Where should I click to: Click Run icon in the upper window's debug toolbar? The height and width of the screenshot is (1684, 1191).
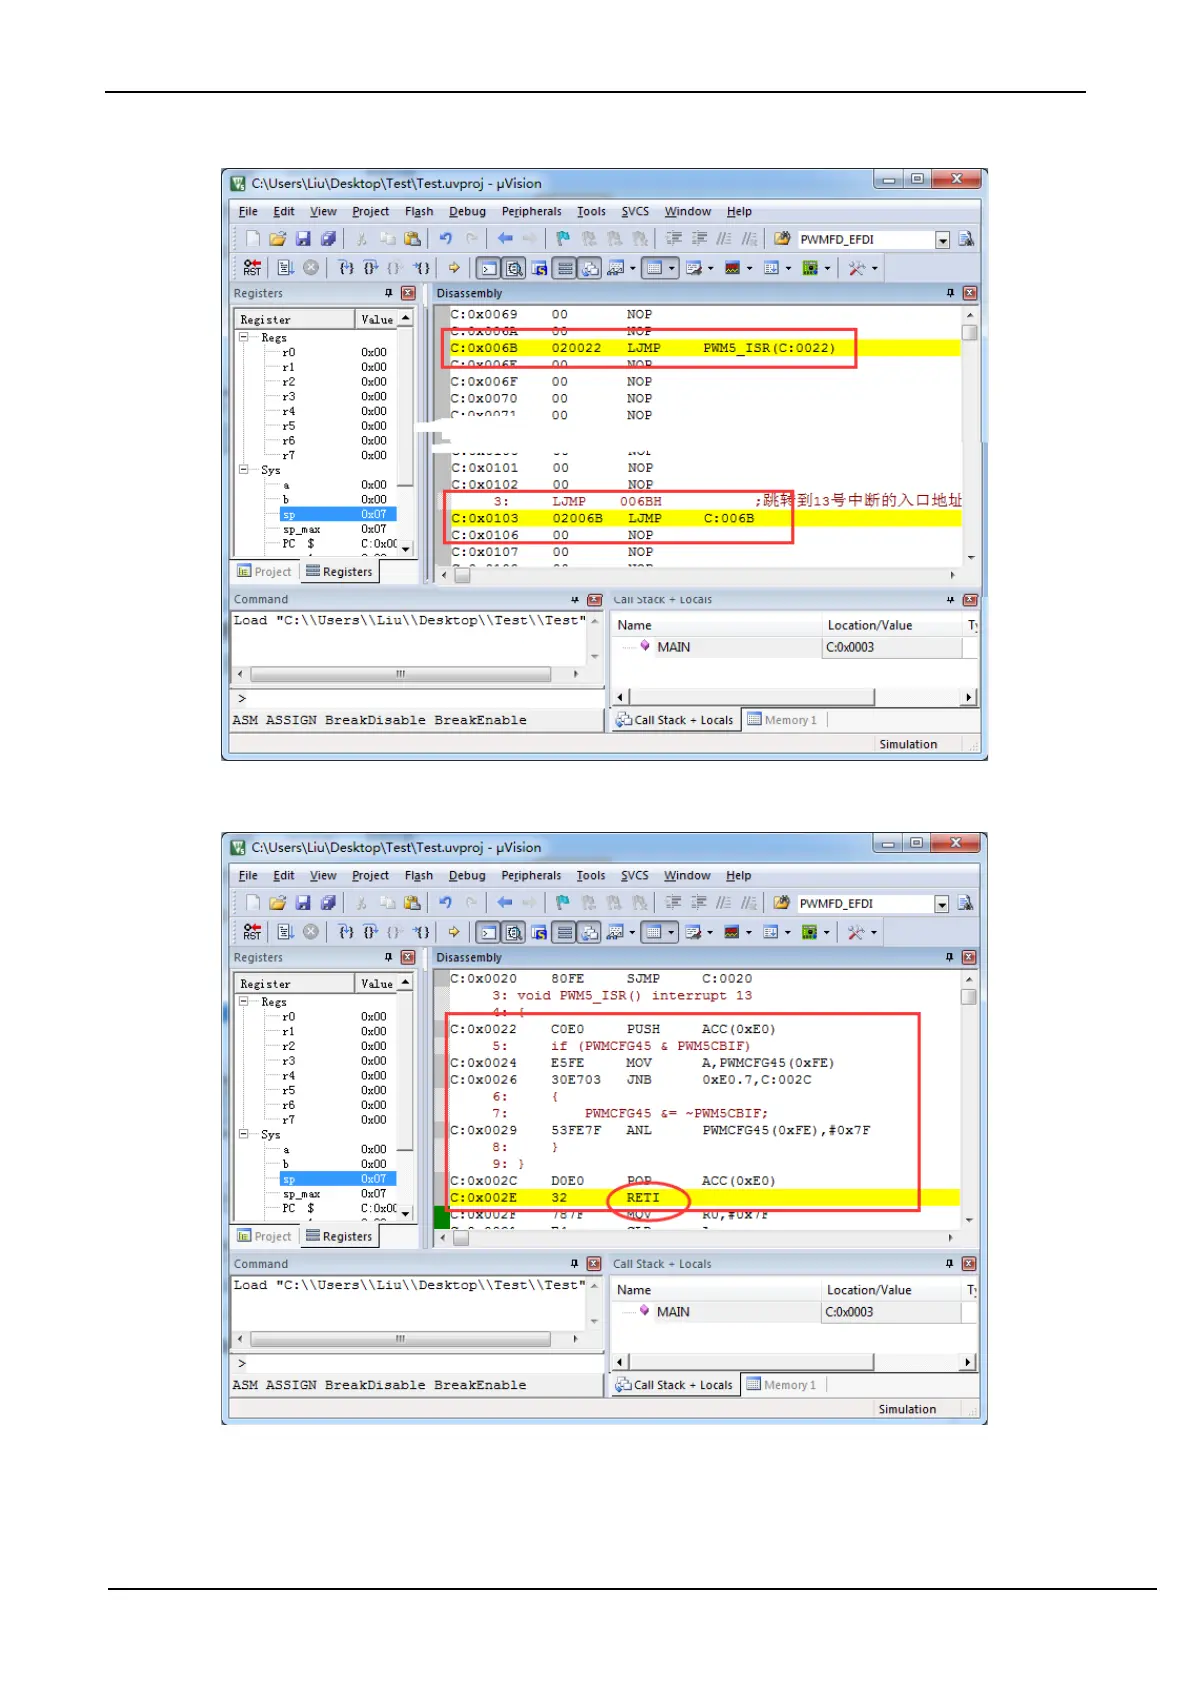coord(285,268)
